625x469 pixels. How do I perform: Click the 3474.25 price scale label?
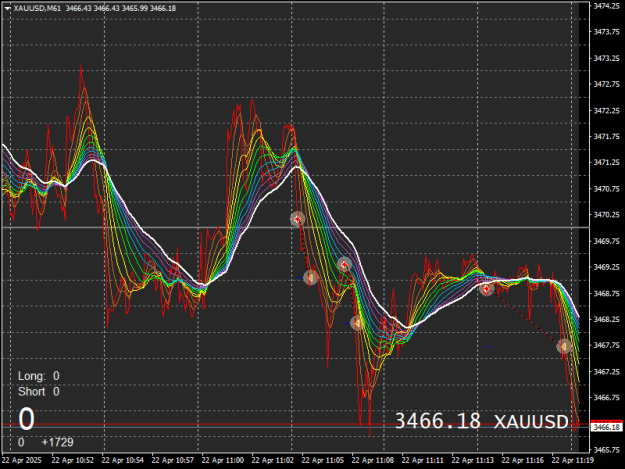coord(607,6)
